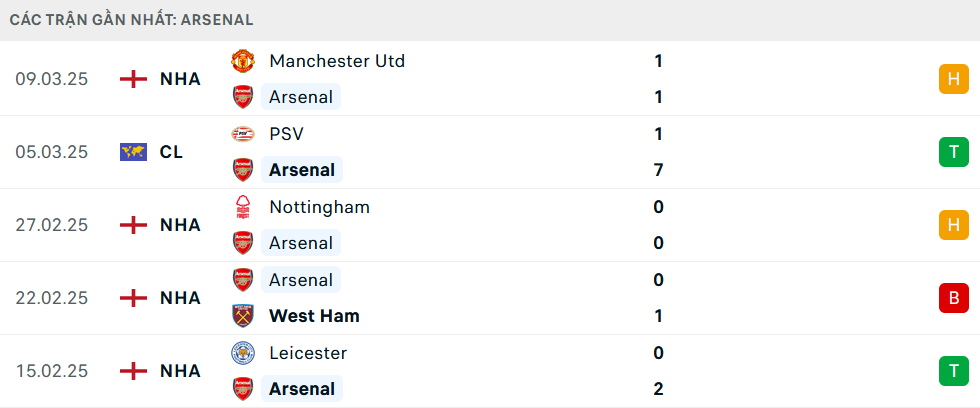Click England flag for 15.02.25 match
This screenshot has width=980, height=408.
coord(133,371)
